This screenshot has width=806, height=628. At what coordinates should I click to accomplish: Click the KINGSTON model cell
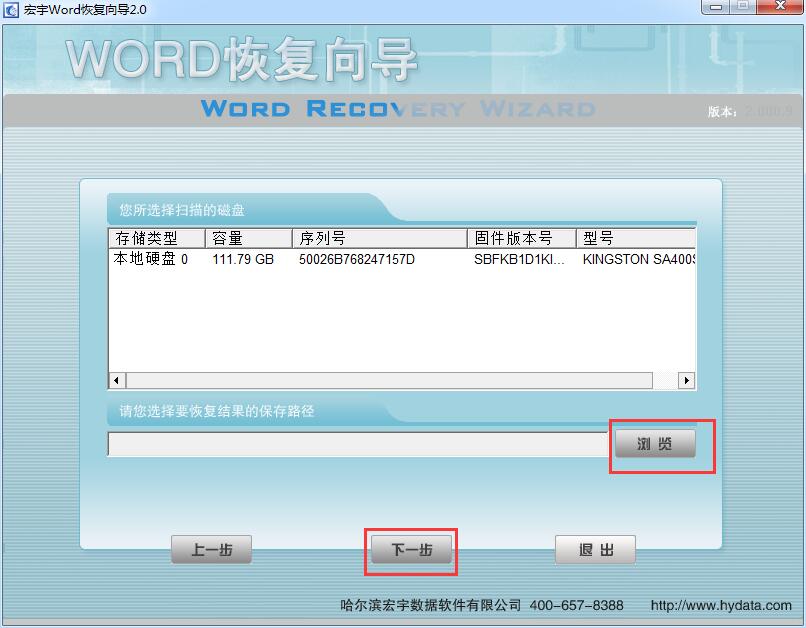(638, 260)
